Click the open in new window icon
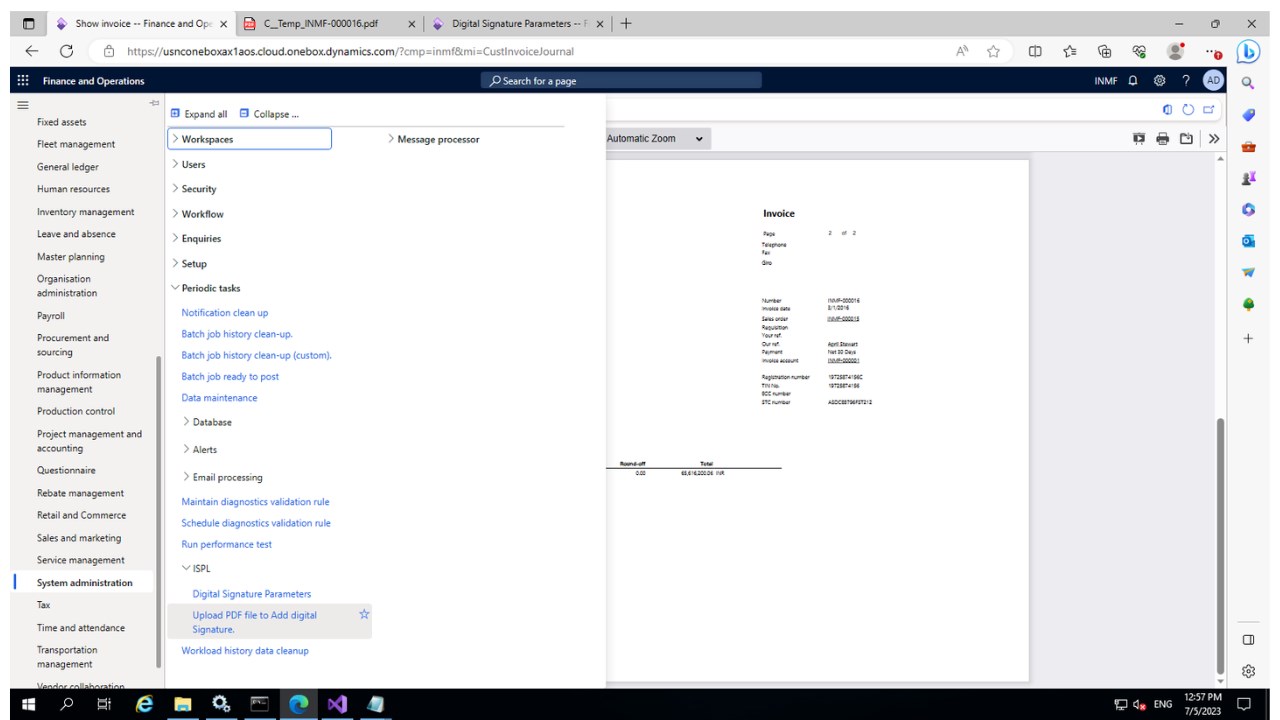Screen dimensions: 1280x720 click(x=1209, y=110)
